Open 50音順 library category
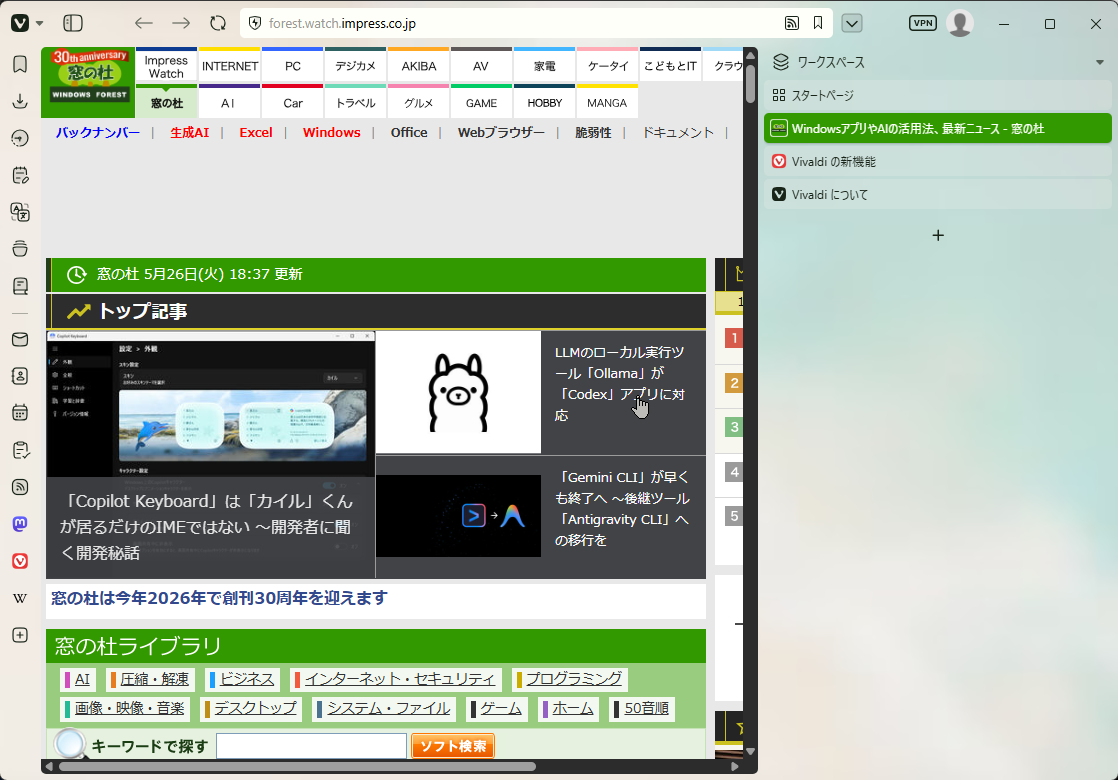Image resolution: width=1118 pixels, height=780 pixels. pos(642,709)
